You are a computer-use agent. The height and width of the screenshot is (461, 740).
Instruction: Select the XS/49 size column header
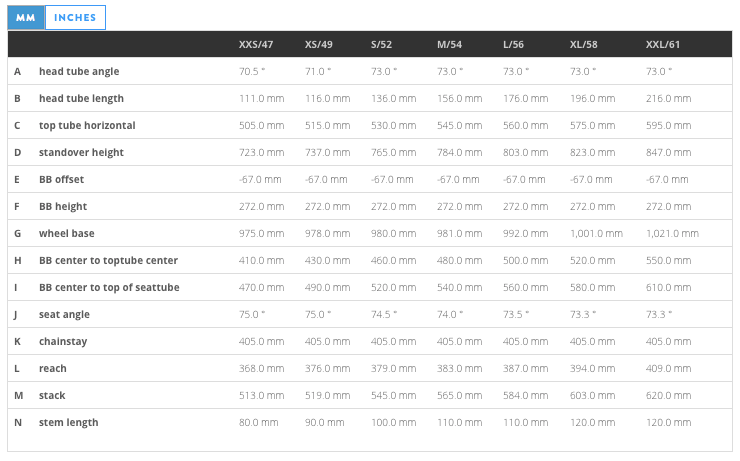[319, 45]
